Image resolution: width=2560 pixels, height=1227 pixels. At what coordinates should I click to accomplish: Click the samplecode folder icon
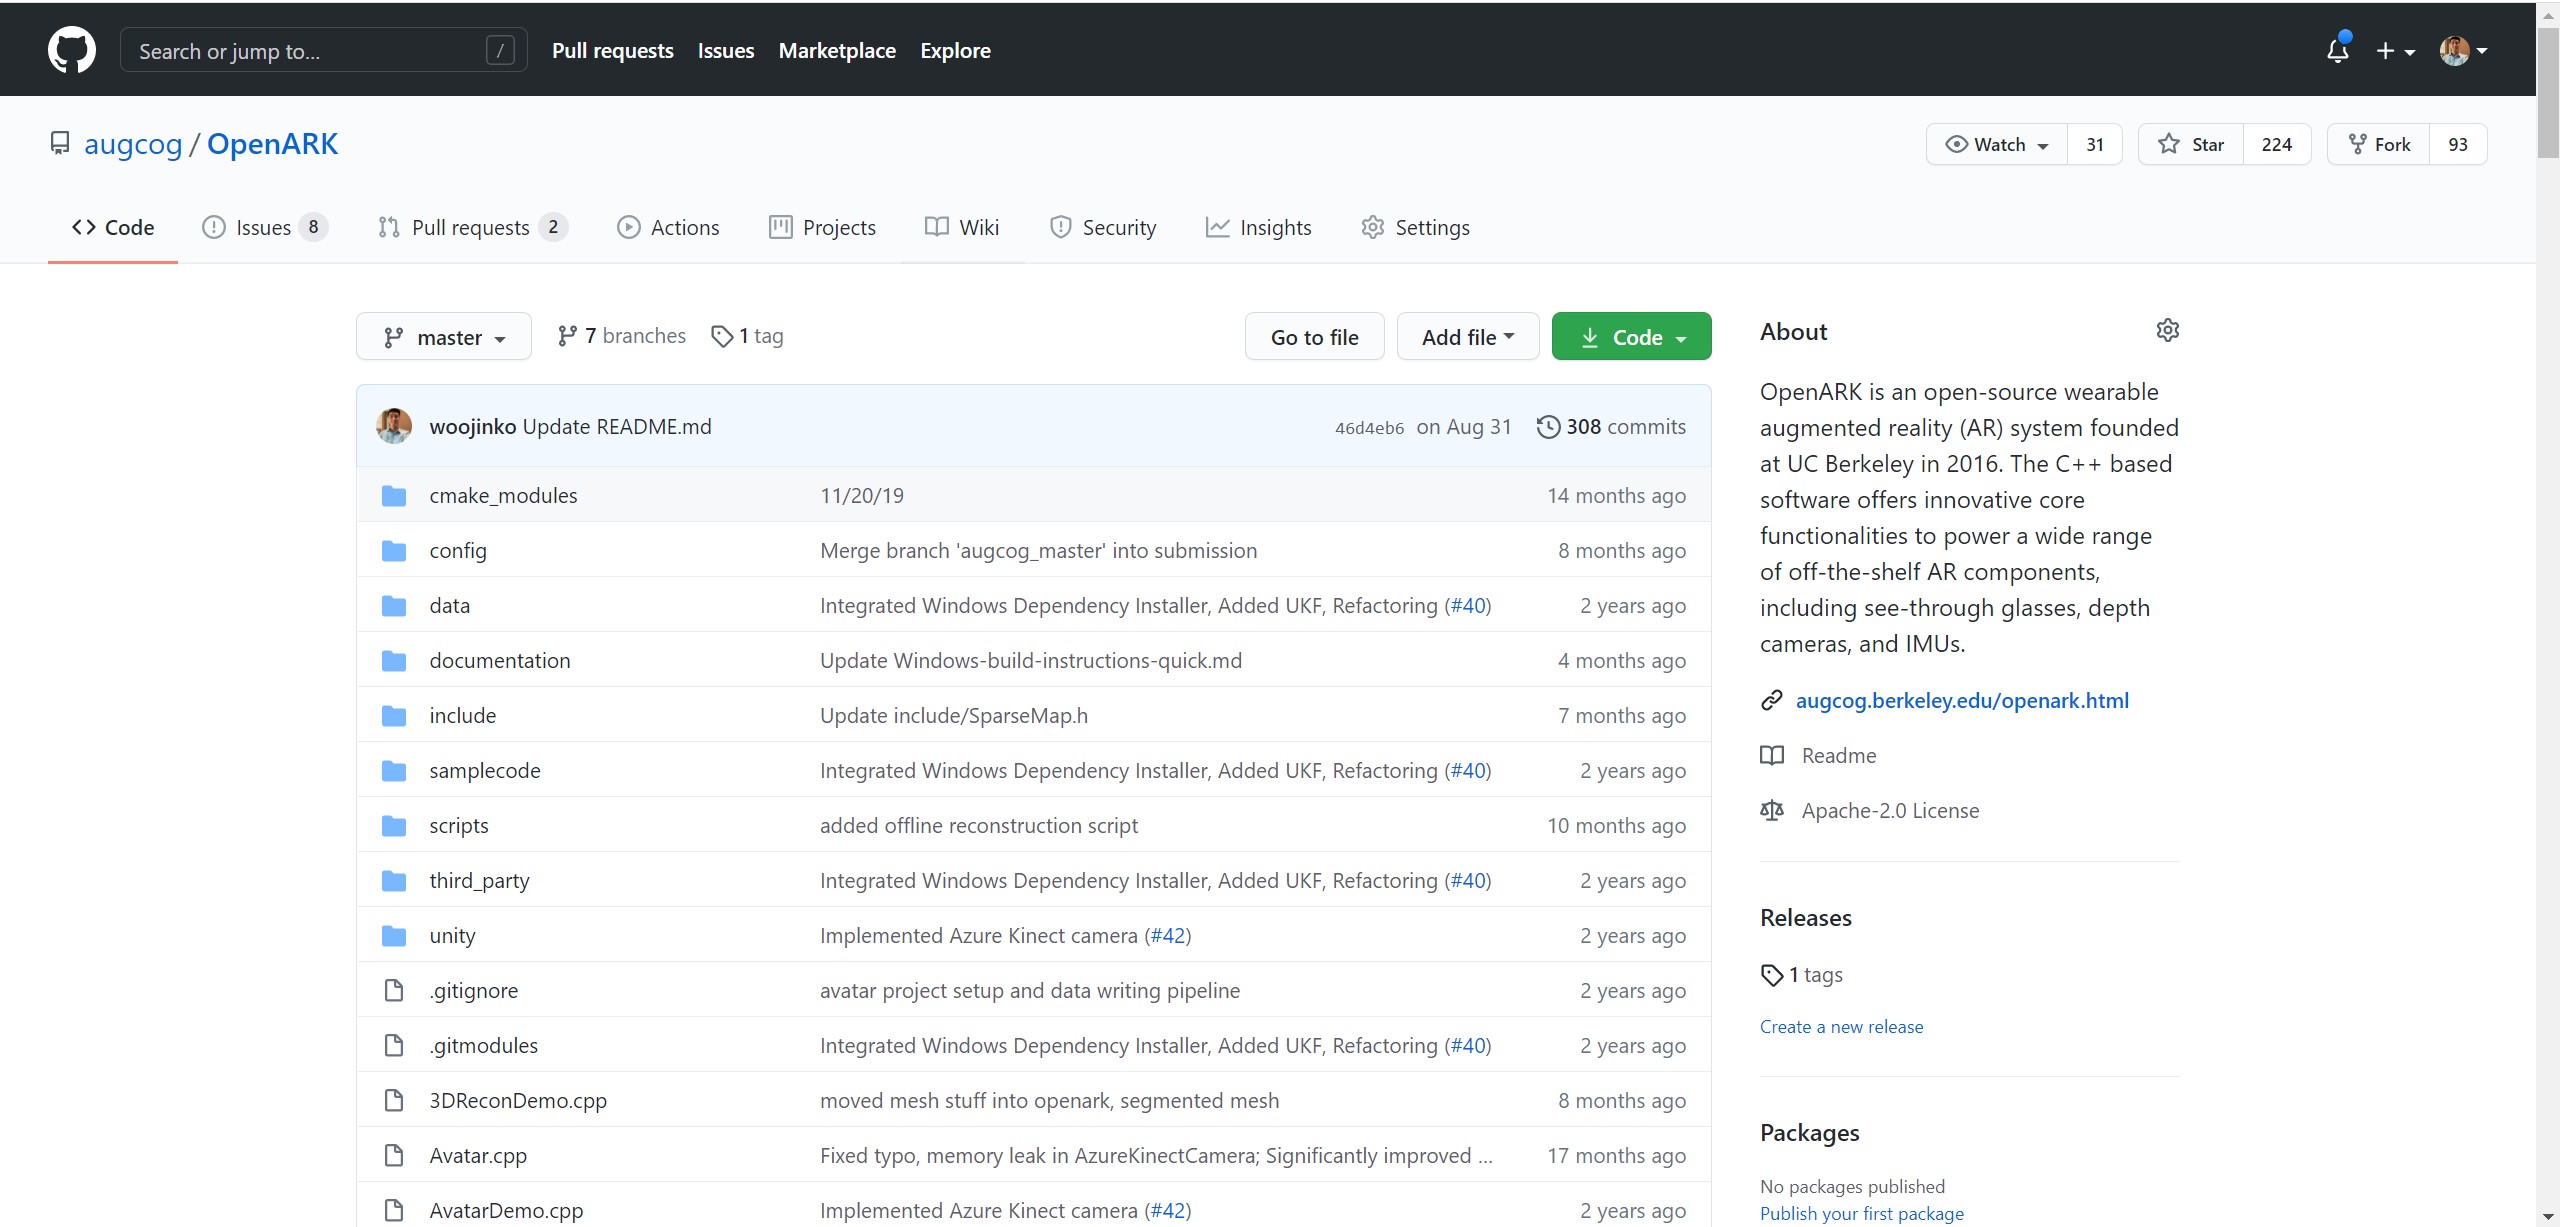point(394,771)
